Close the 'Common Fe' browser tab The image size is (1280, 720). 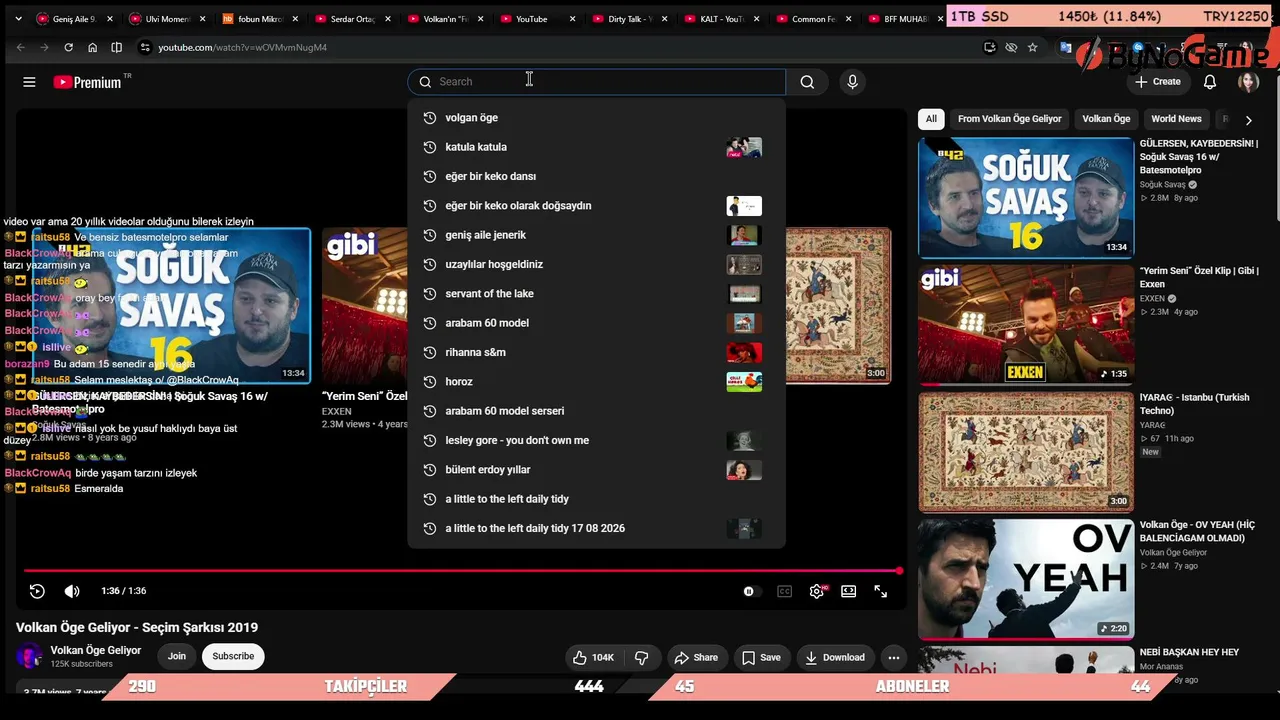tap(847, 19)
